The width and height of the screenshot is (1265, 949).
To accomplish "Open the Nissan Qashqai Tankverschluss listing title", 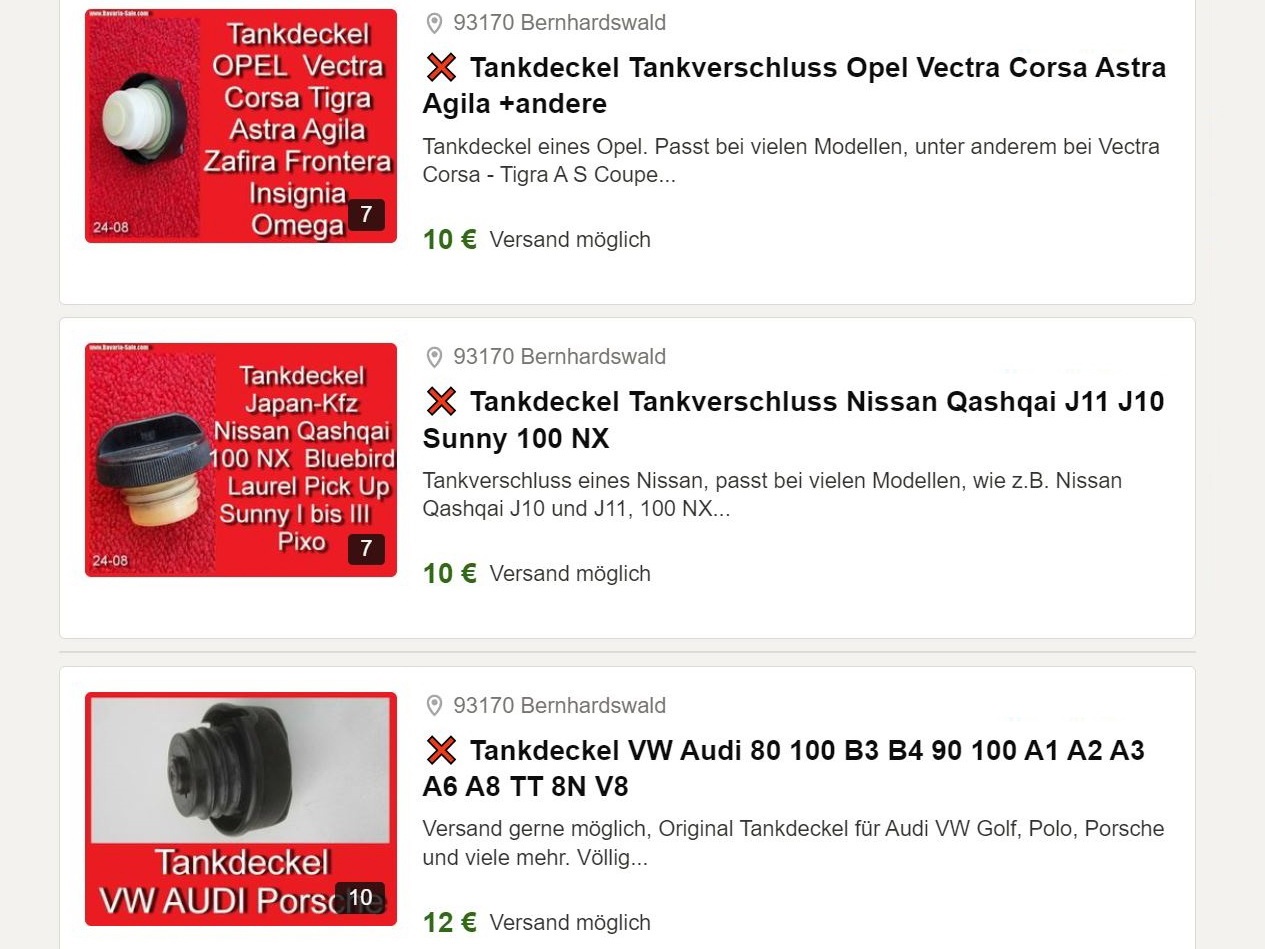I will coord(794,420).
